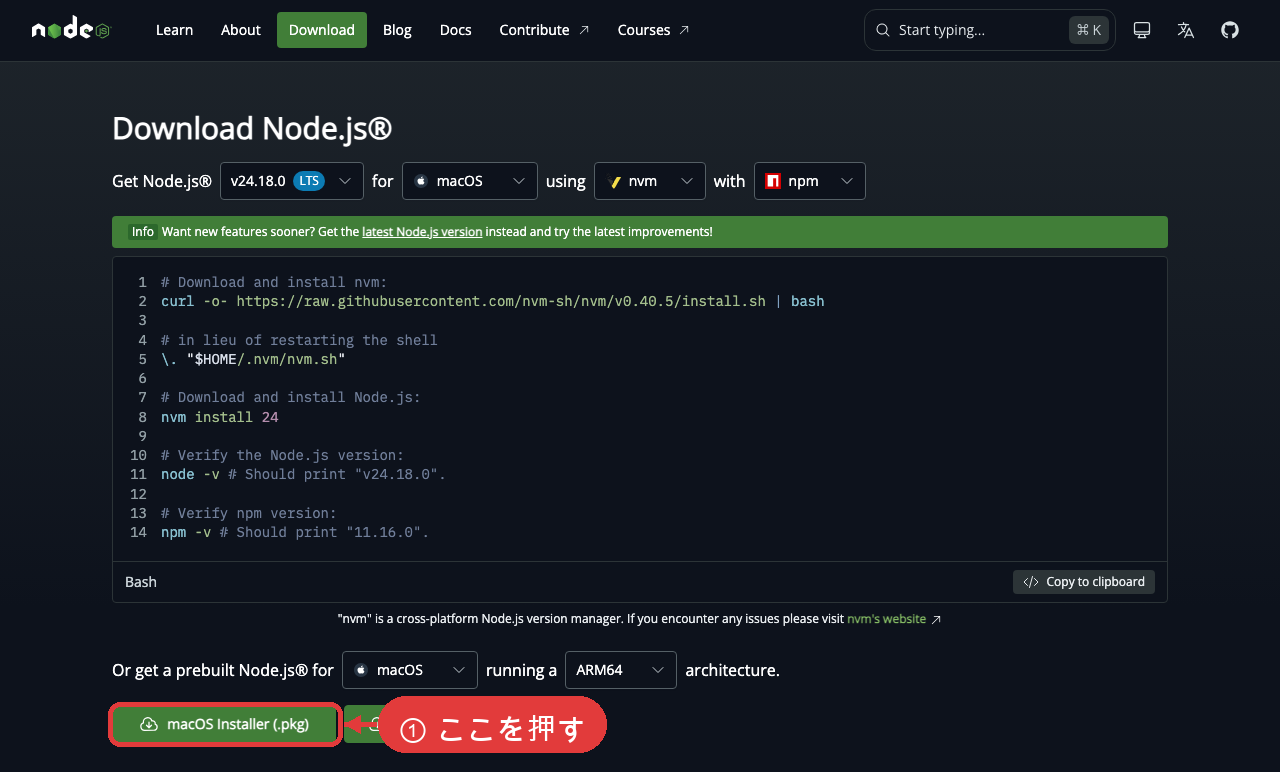Click the $HOME/.nvm/nvm.sh code line
Viewport: 1280px width, 772px height.
[x=253, y=359]
